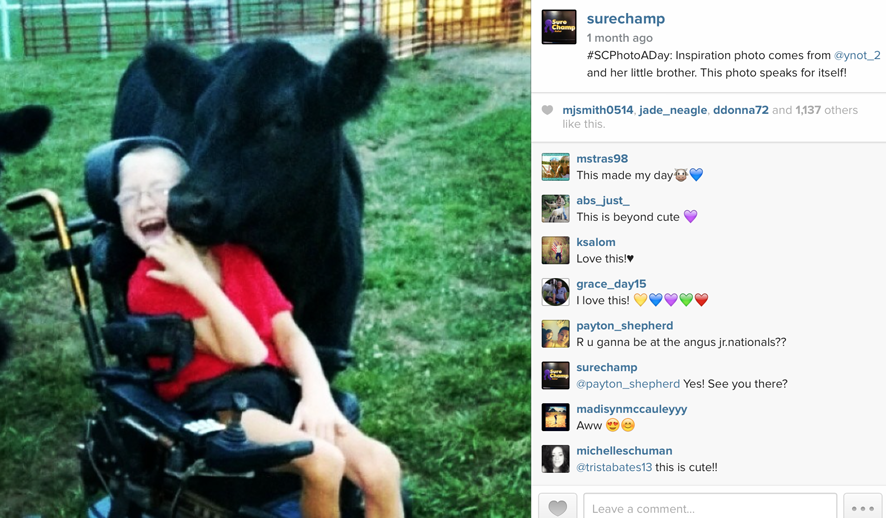Follow the @ynot_2 mention link
Viewport: 886px width, 518px height.
(x=857, y=55)
